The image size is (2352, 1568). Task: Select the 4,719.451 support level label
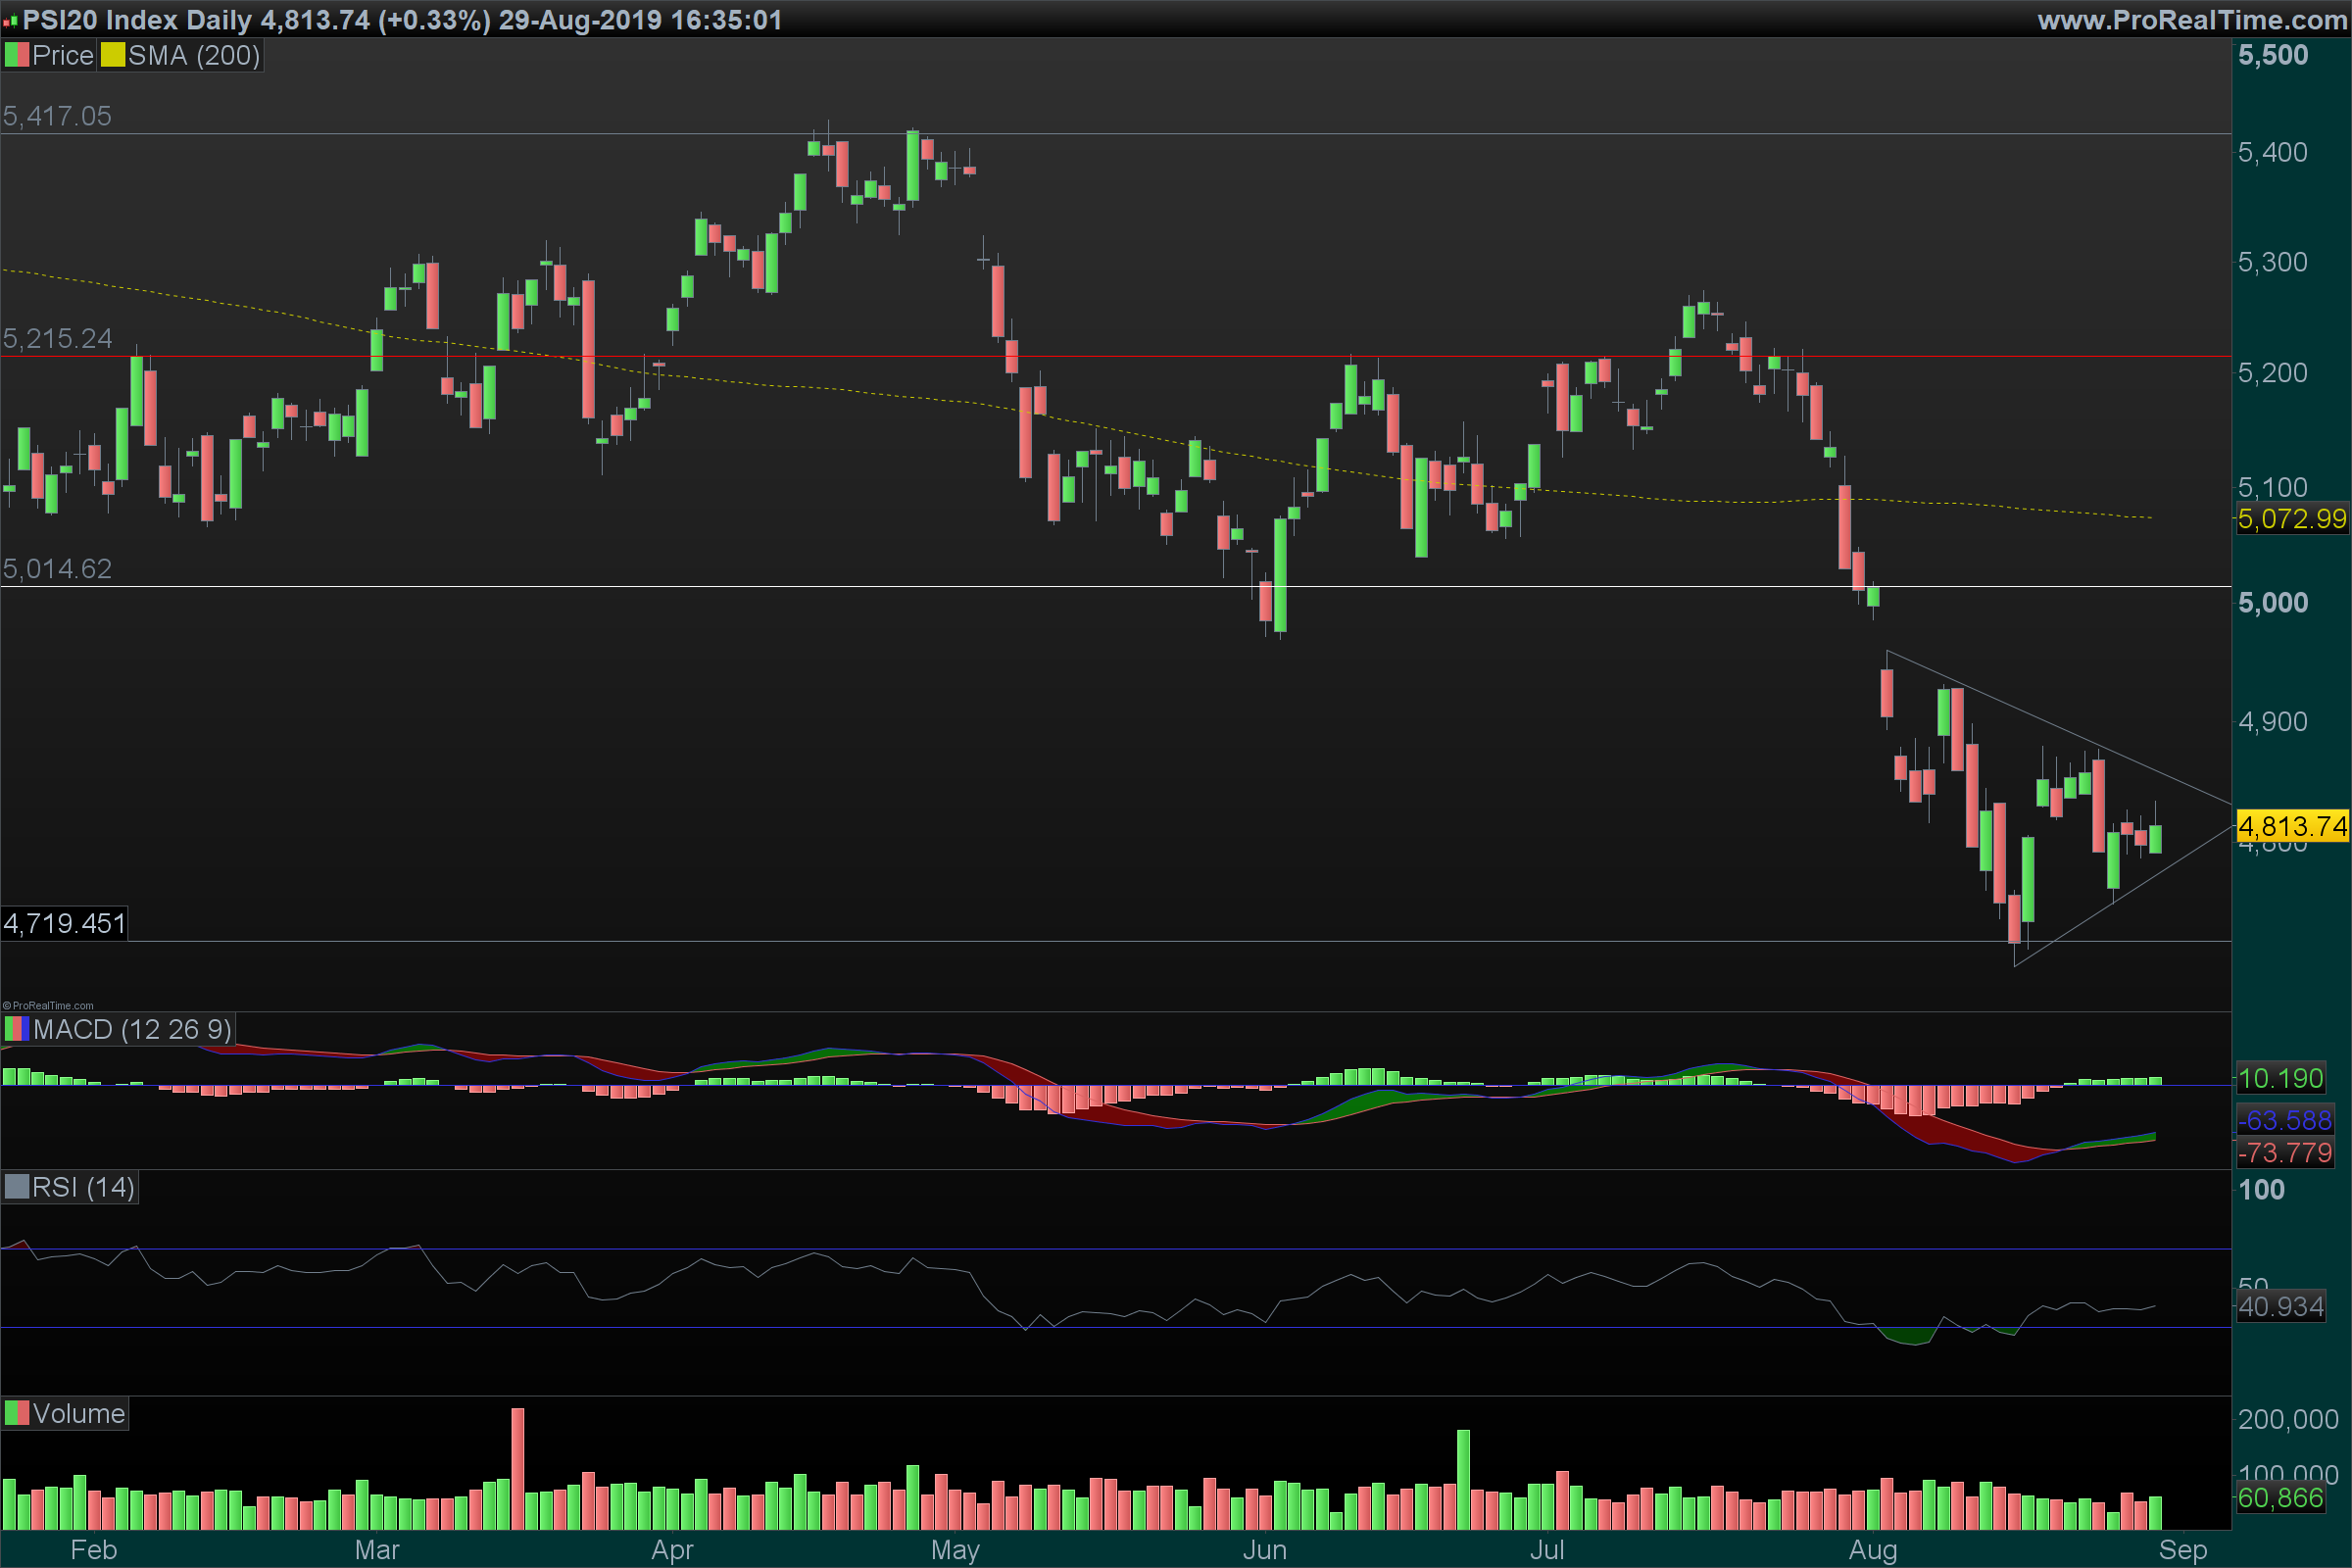pos(64,923)
